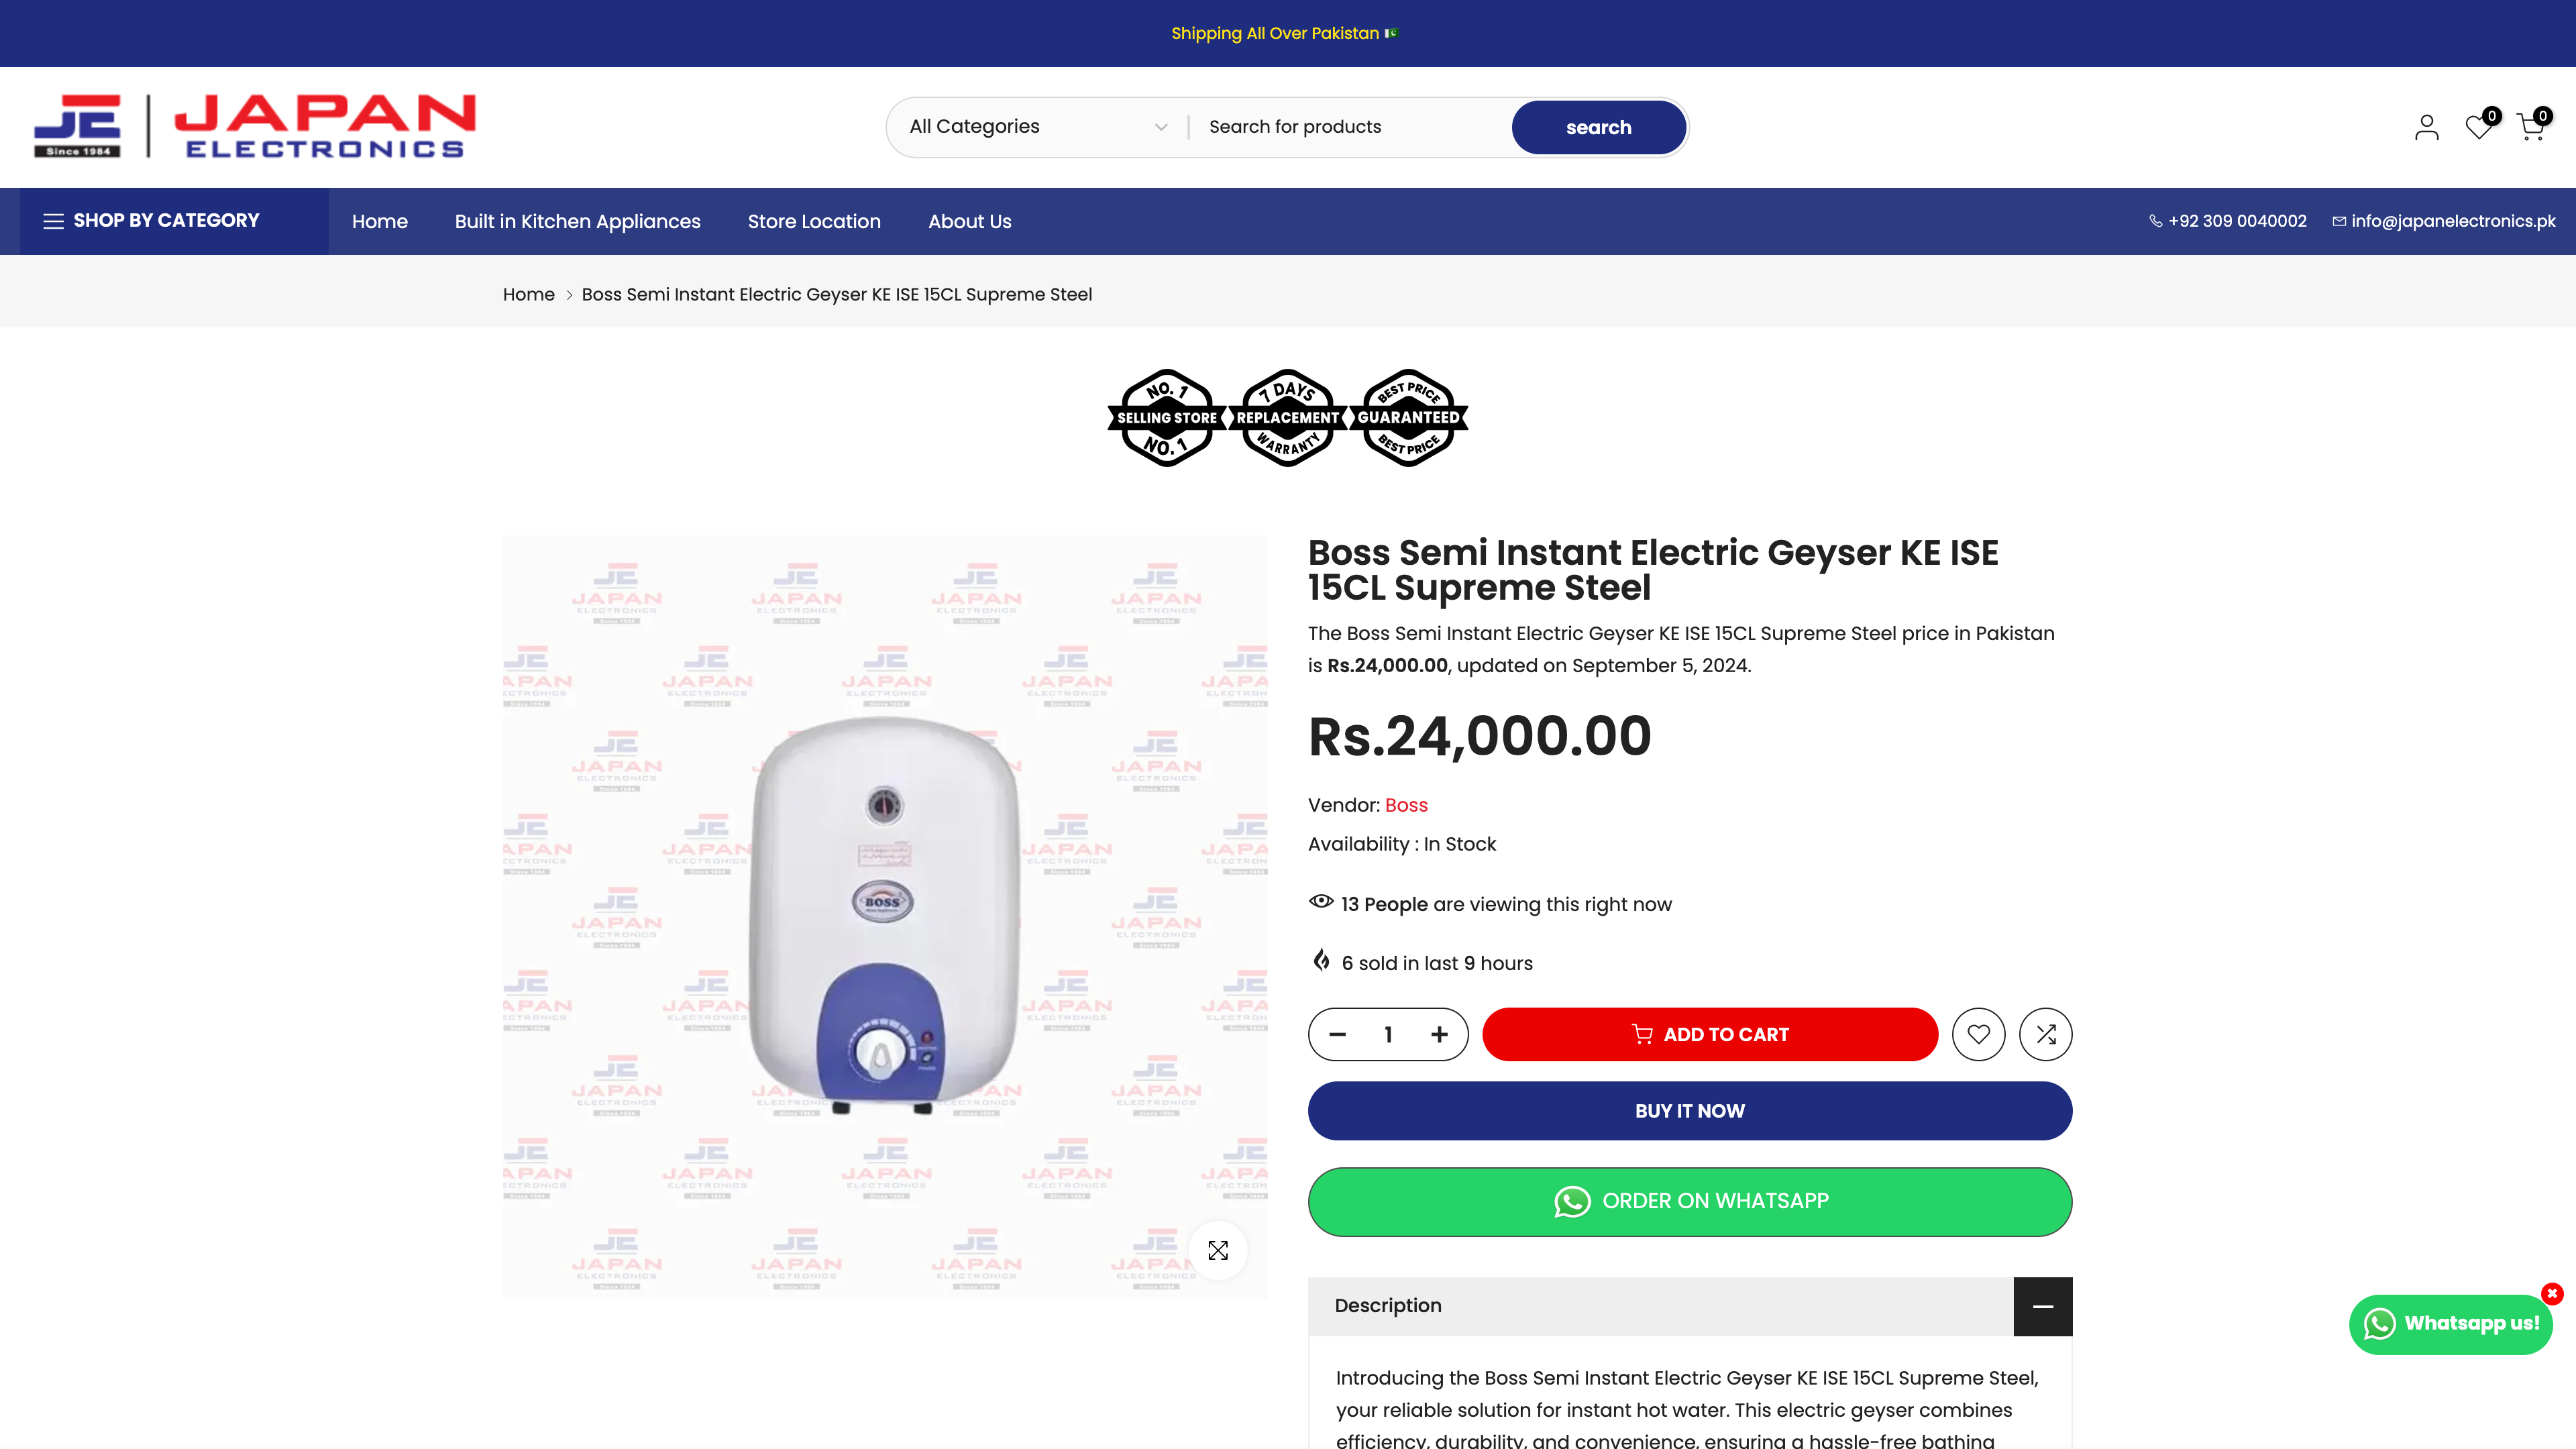Open the All Categories dropdown
This screenshot has width=2576, height=1449.
[x=1037, y=127]
